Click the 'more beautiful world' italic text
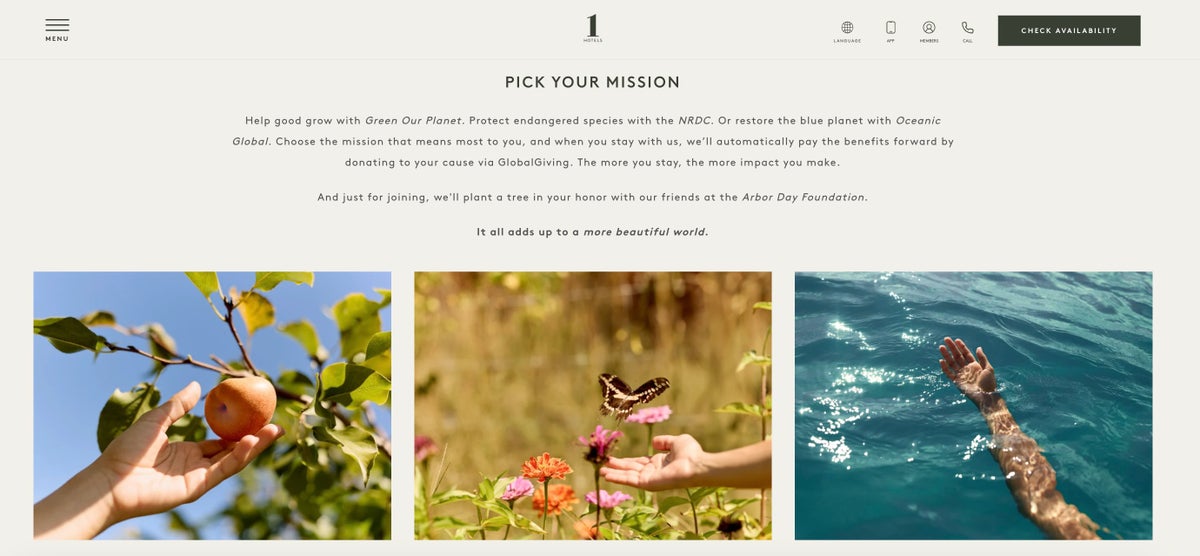 [645, 232]
